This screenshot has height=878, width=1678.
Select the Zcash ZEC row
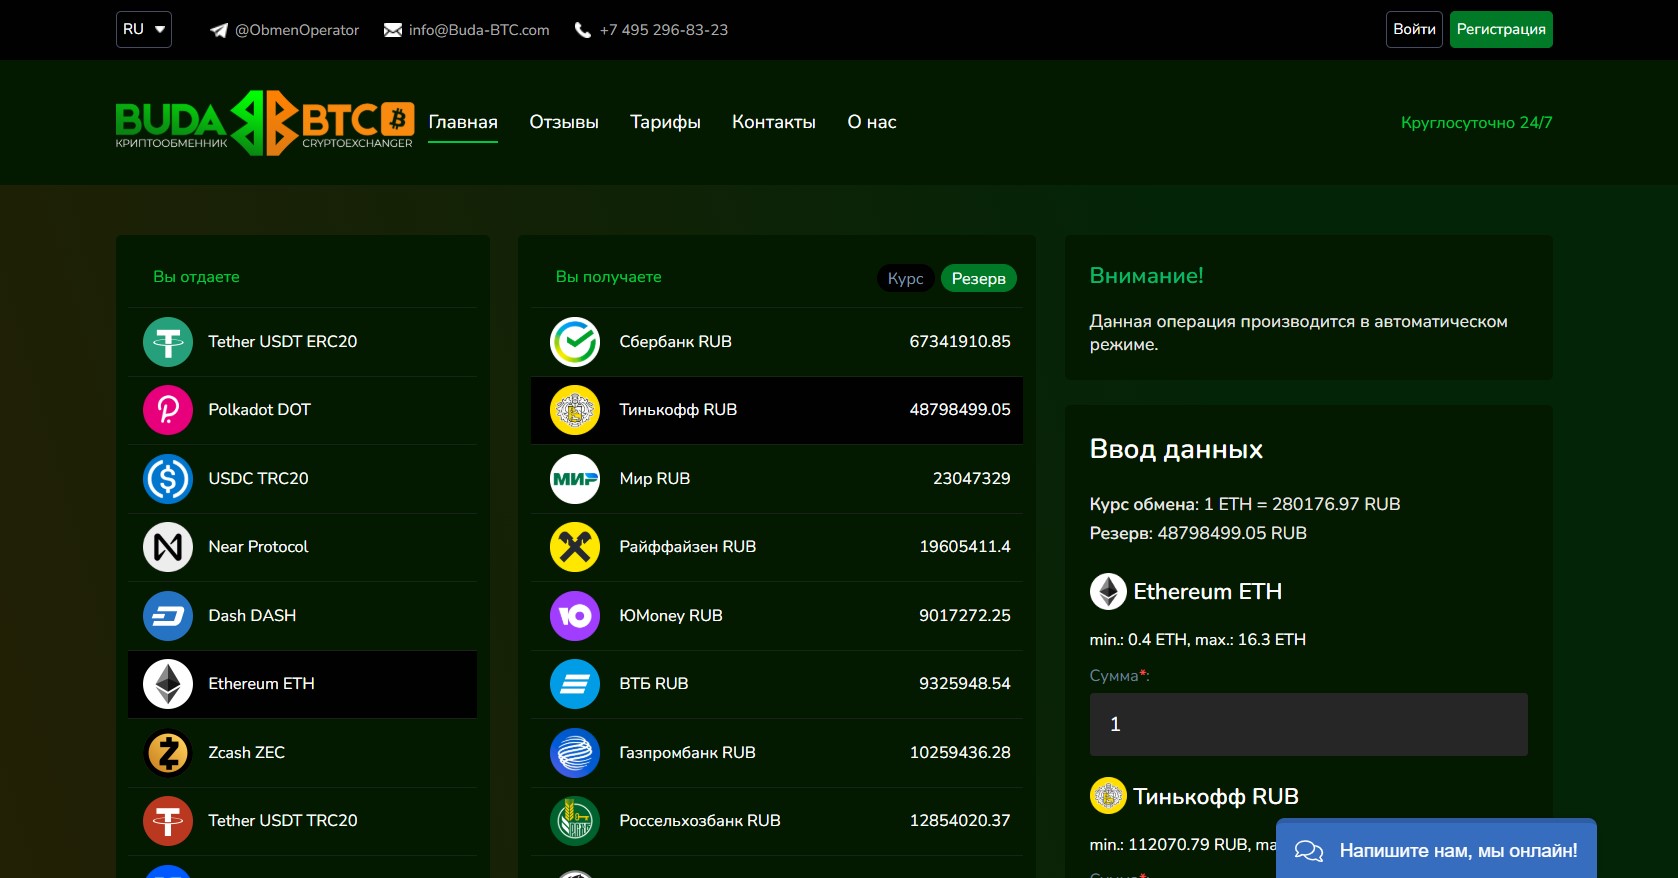pyautogui.click(x=302, y=753)
